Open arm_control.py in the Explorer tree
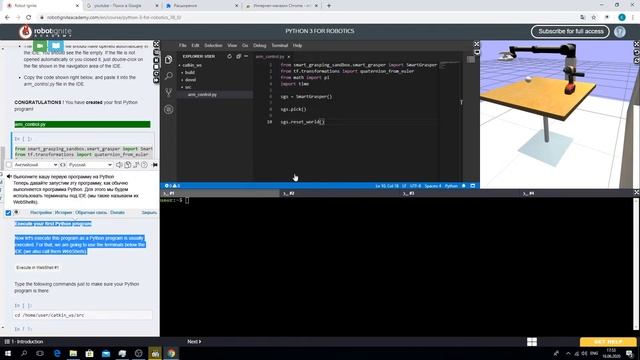The height and width of the screenshot is (360, 640). pos(202,95)
